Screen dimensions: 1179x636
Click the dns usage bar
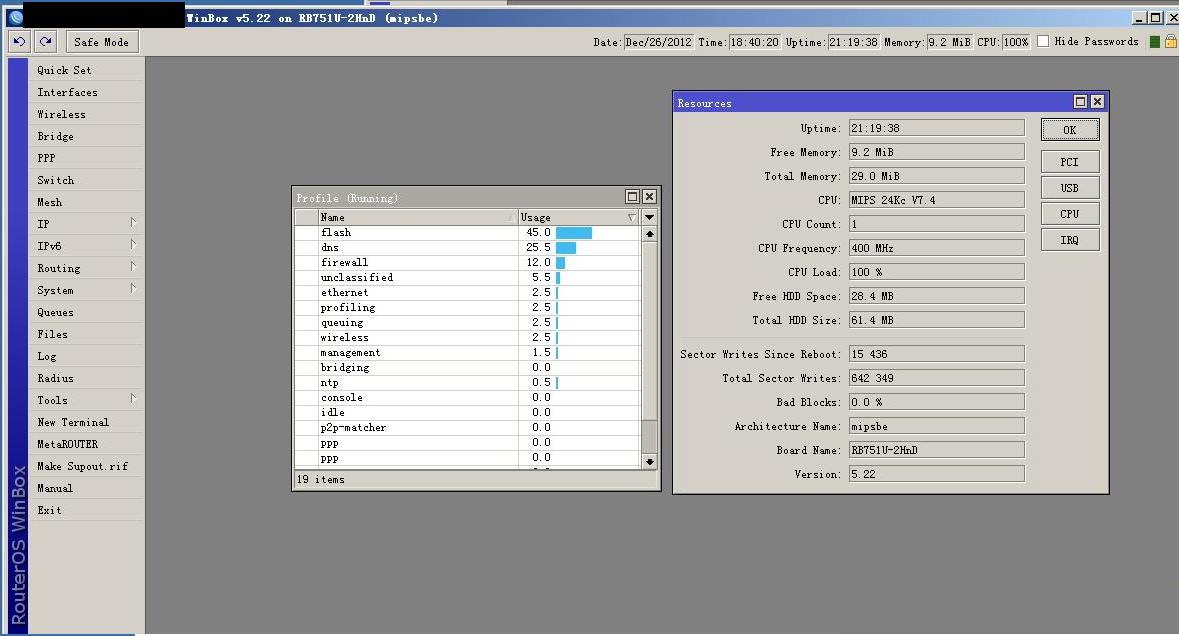pos(566,247)
